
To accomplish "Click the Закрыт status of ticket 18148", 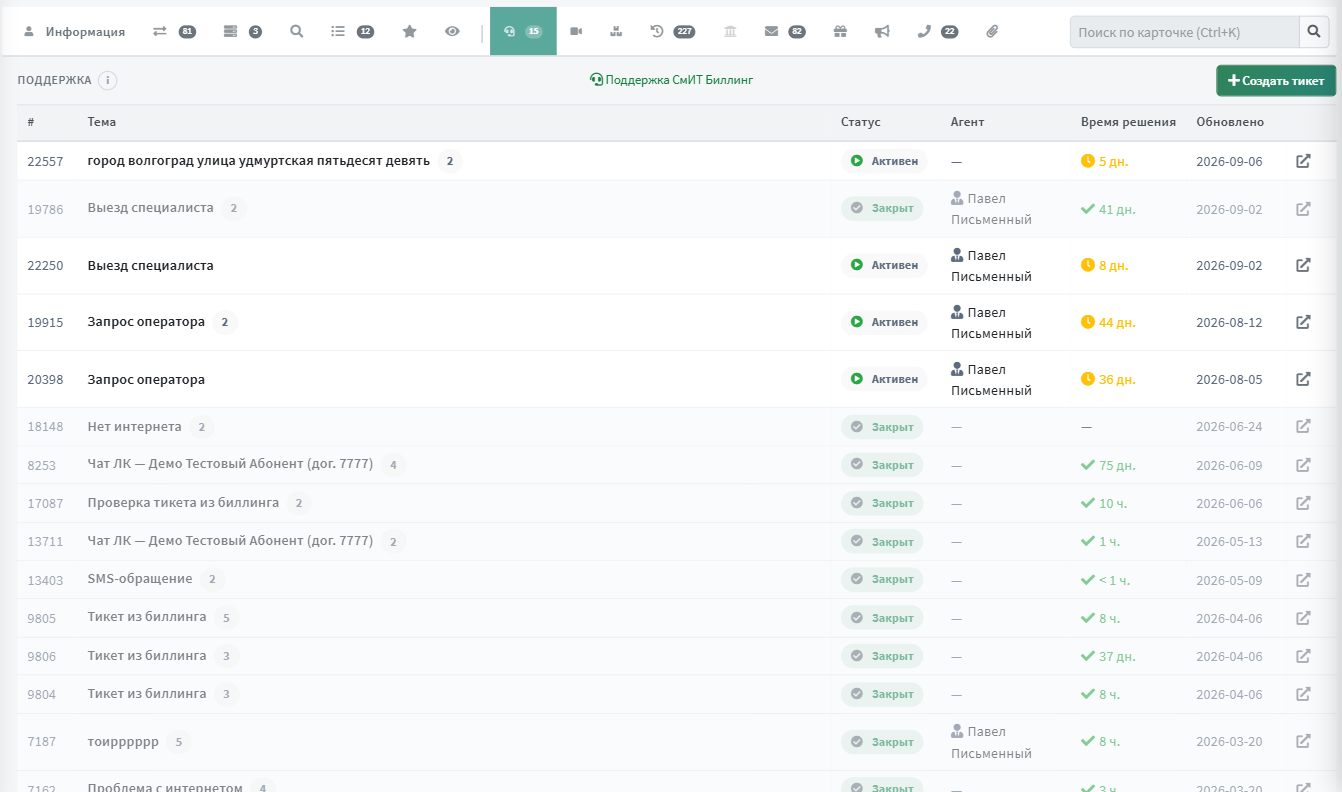I will [882, 427].
